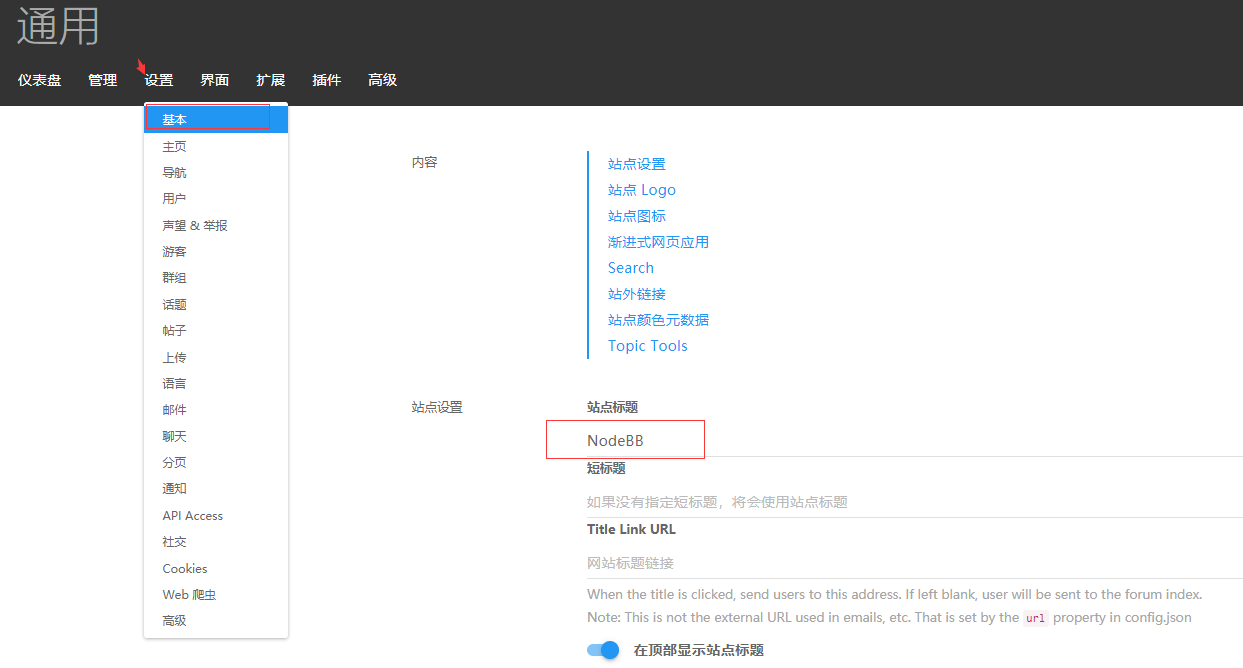Choose 话题 dropdown entry
Screen dimensions: 1243x668
point(216,304)
